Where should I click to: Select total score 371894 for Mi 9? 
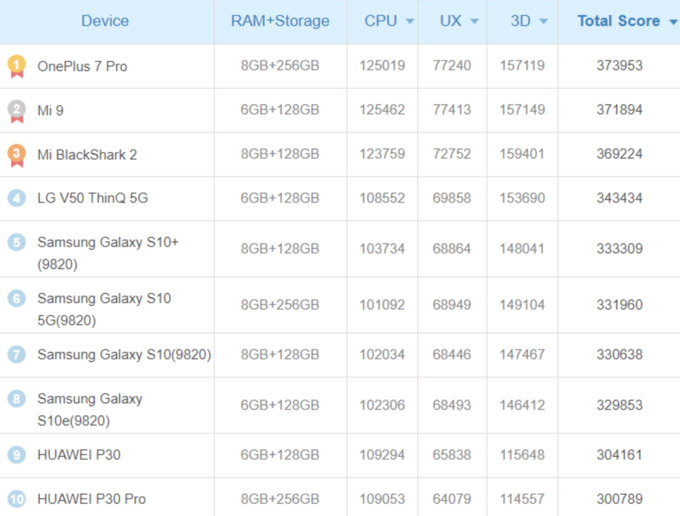[619, 110]
